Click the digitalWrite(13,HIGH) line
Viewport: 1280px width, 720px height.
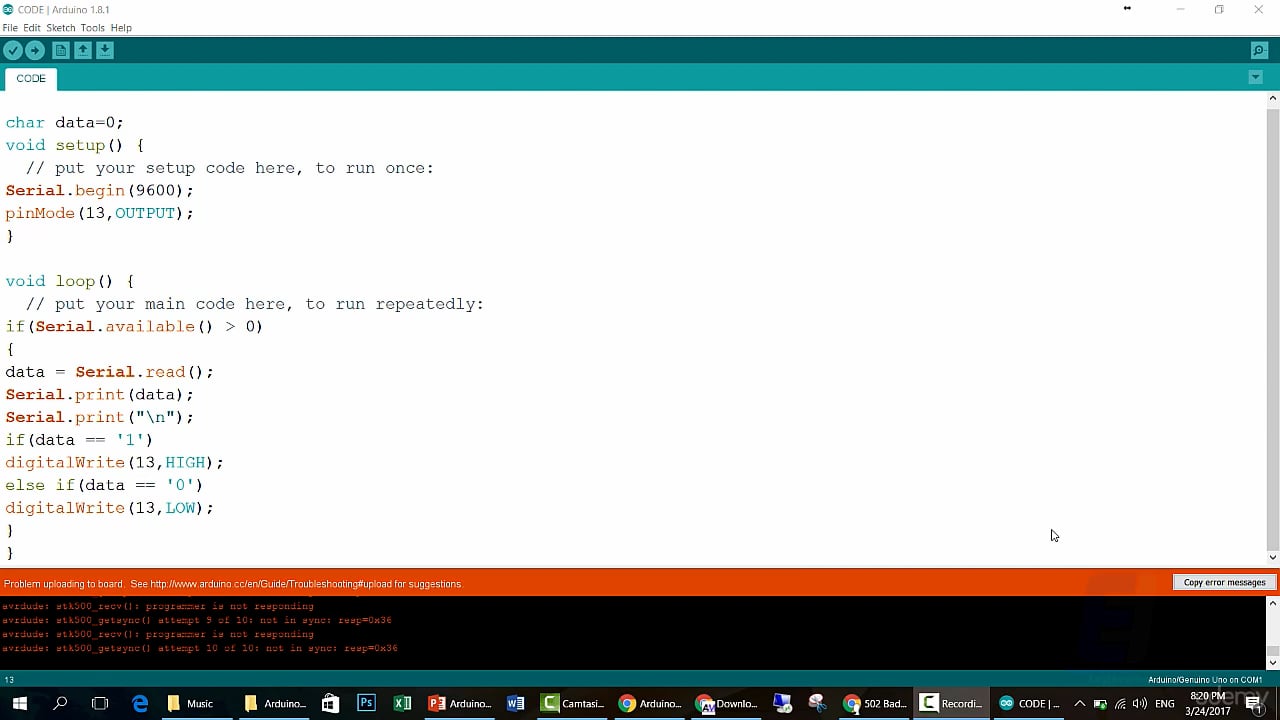pos(115,462)
